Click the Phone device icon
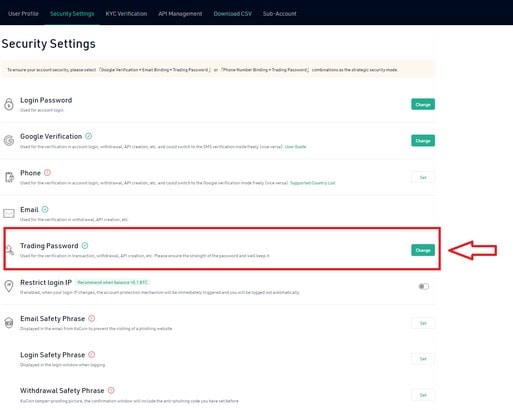Viewport: 513px width, 410px height. [9, 177]
